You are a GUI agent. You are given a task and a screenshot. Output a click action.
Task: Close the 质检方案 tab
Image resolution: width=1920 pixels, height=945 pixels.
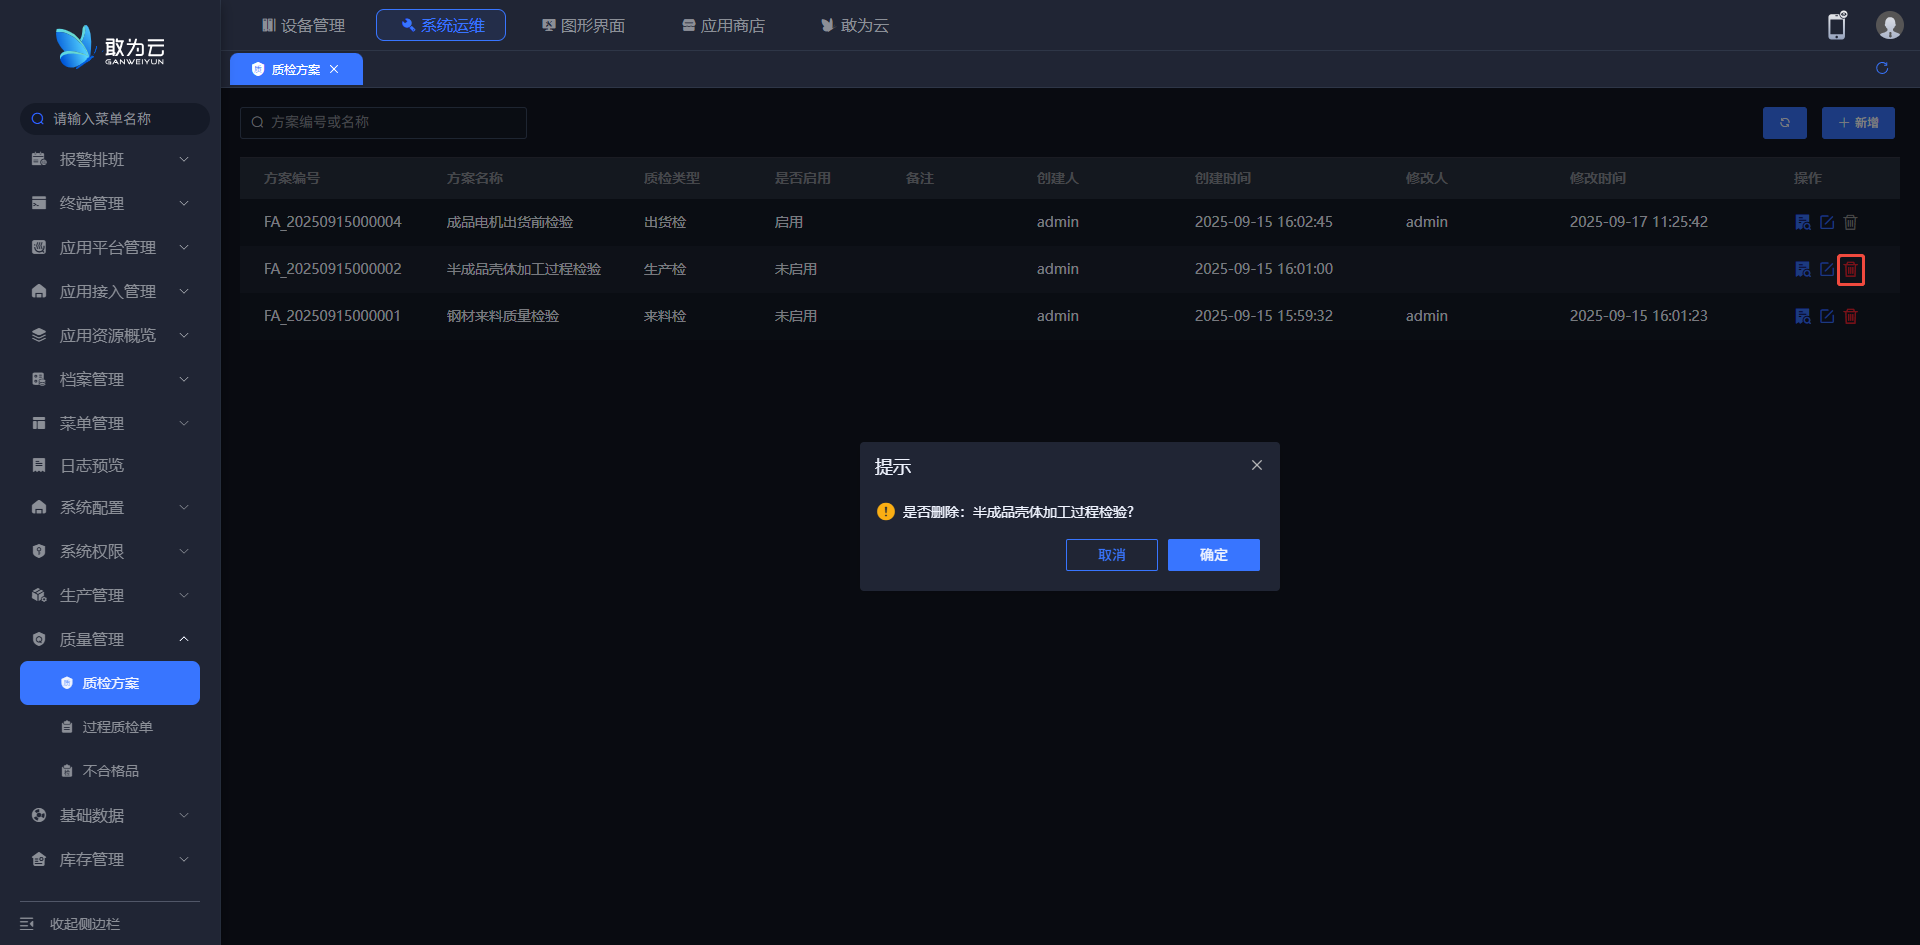(x=334, y=69)
